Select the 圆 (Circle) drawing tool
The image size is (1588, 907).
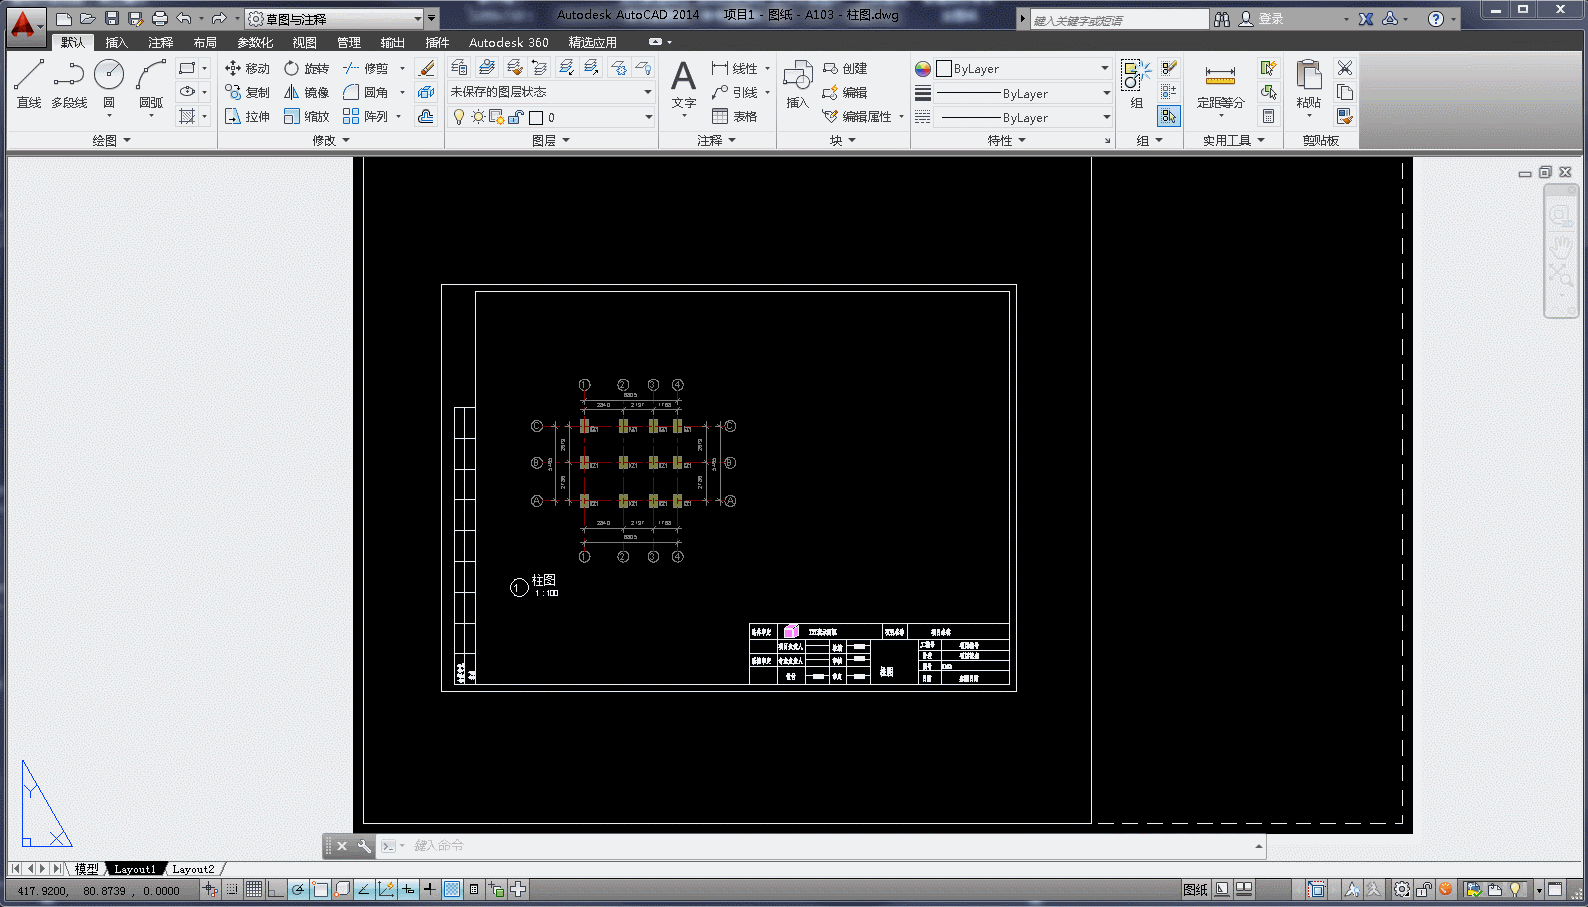(109, 83)
